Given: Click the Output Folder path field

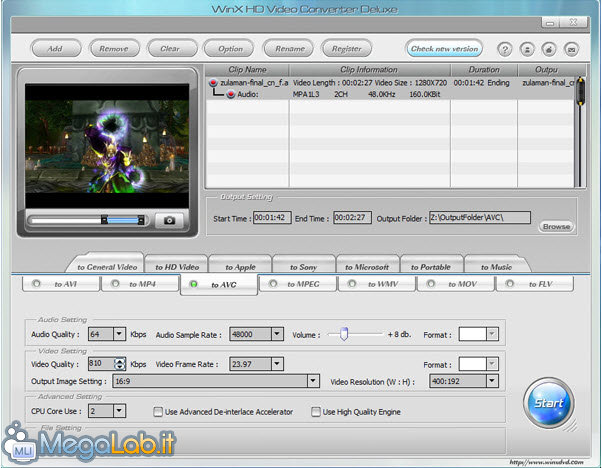Looking at the screenshot, I should [x=480, y=218].
